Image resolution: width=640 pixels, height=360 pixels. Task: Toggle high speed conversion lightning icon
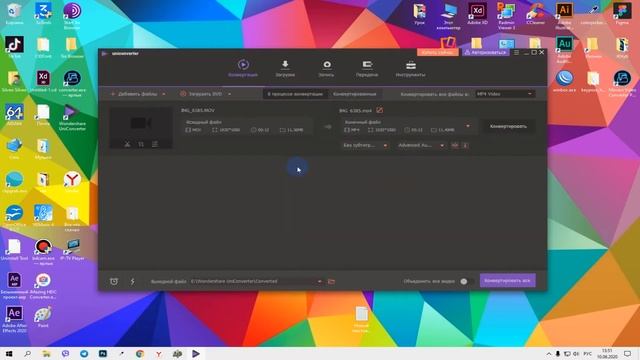[132, 281]
